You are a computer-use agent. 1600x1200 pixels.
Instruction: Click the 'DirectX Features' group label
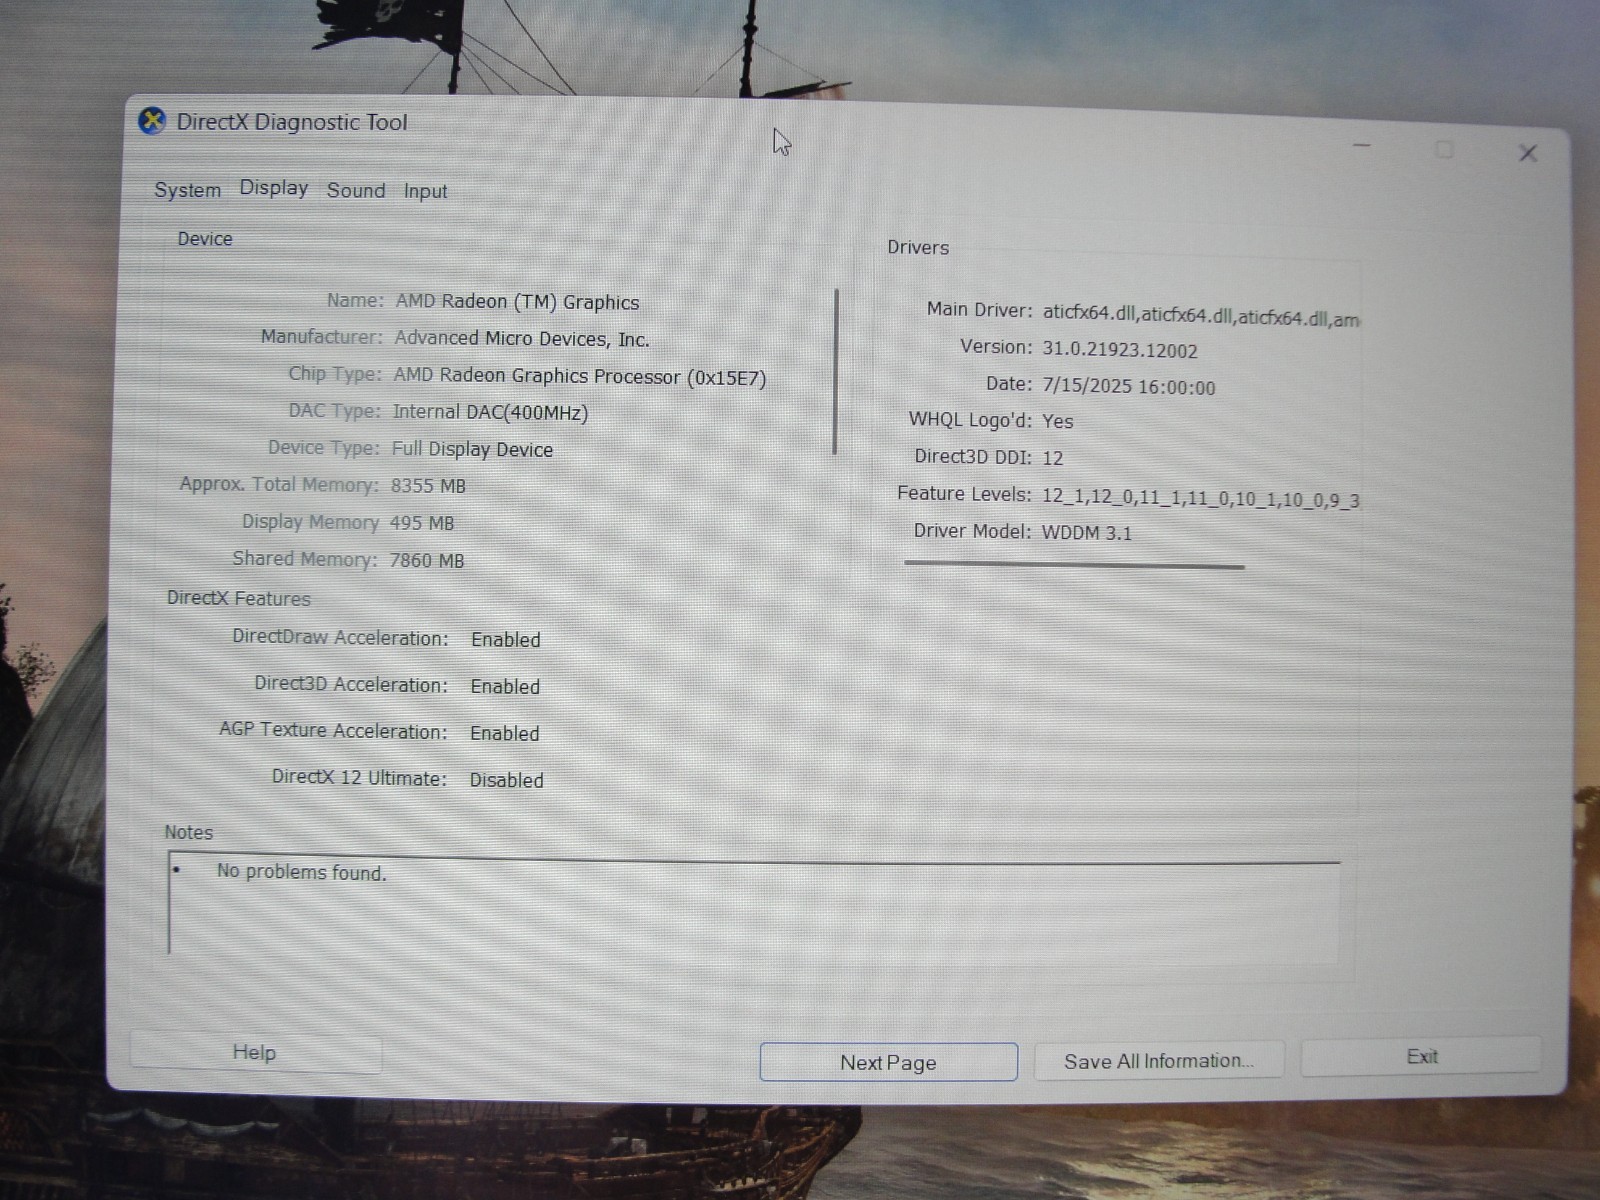pos(238,599)
